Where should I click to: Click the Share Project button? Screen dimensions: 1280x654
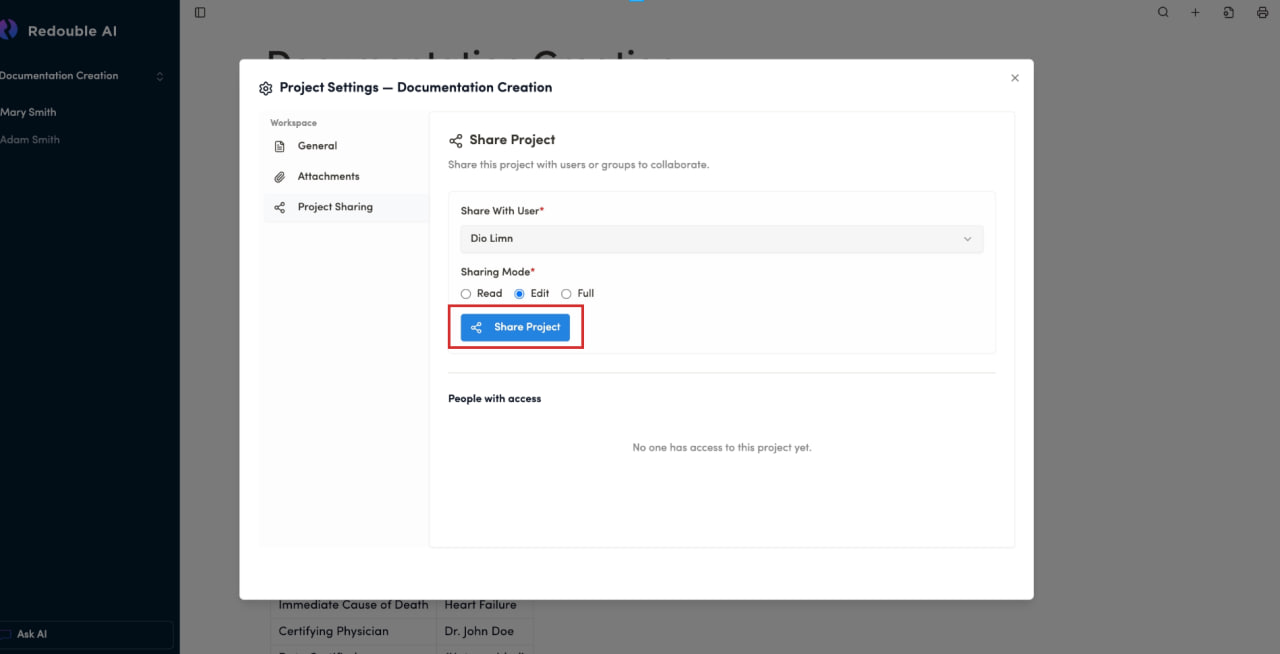(515, 327)
